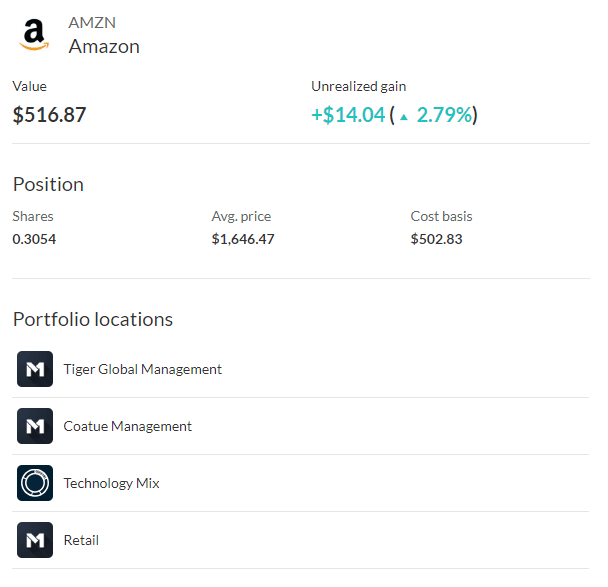Click the 0.3054 shares figure
Viewport: 608px width, 587px height.
[34, 239]
